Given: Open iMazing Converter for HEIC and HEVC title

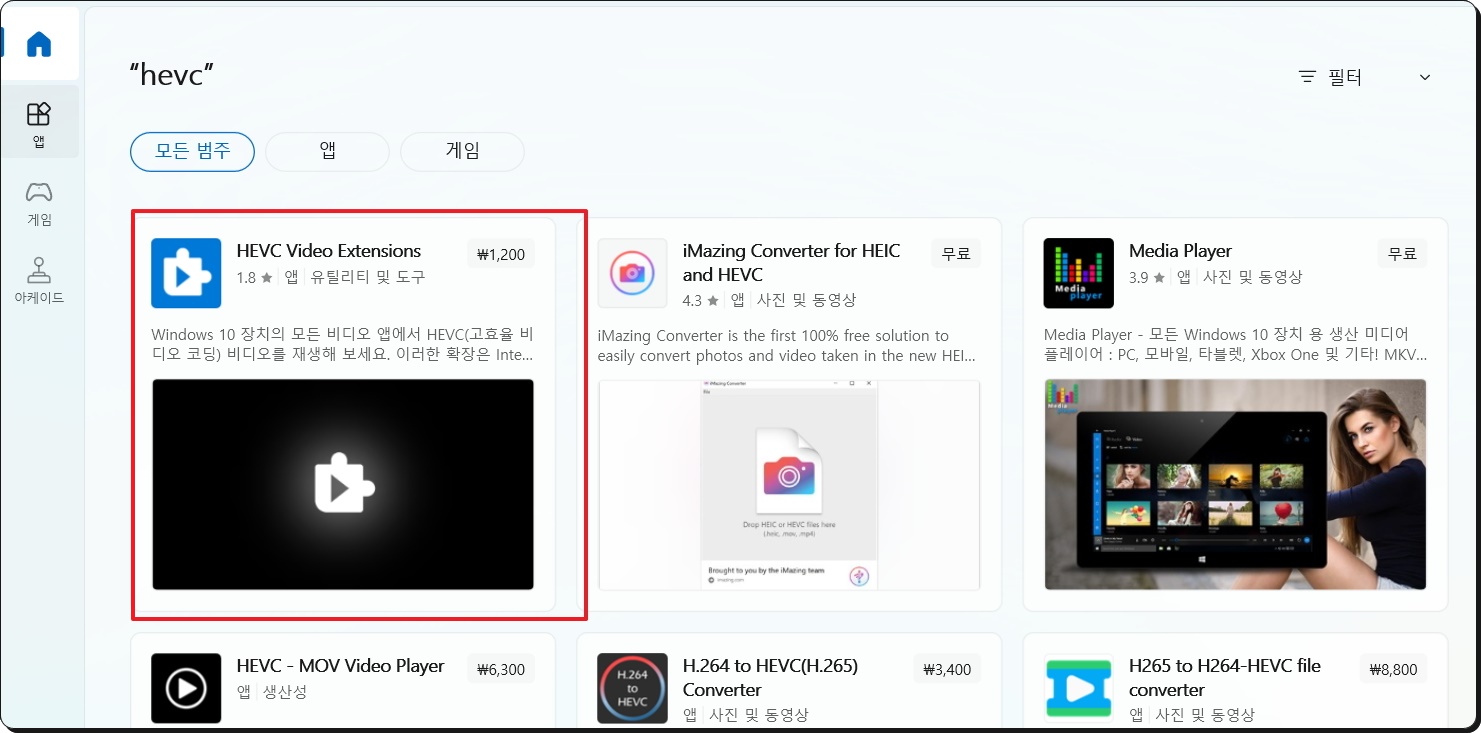Looking at the screenshot, I should click(x=792, y=263).
